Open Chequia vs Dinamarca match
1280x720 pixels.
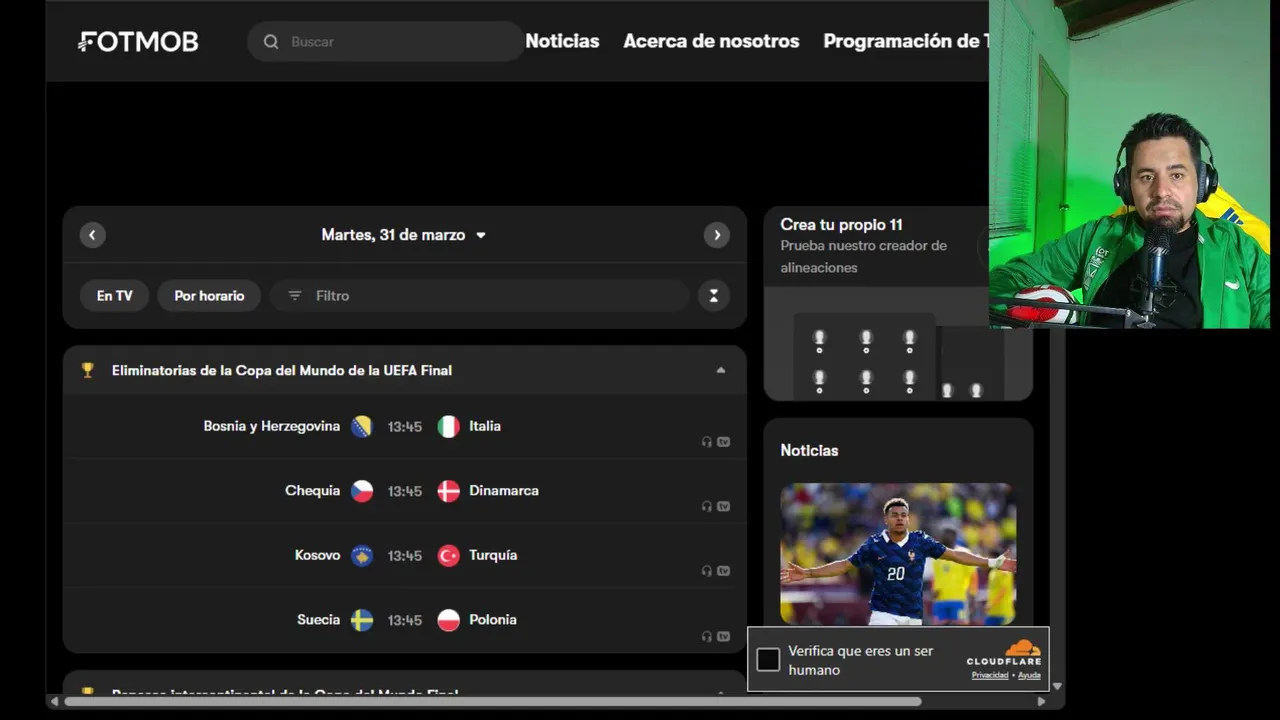click(x=404, y=491)
